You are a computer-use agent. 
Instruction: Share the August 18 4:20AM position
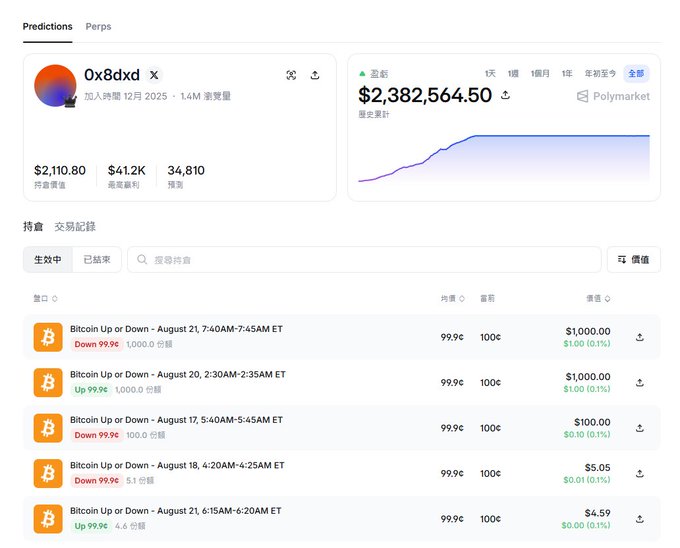click(x=640, y=473)
